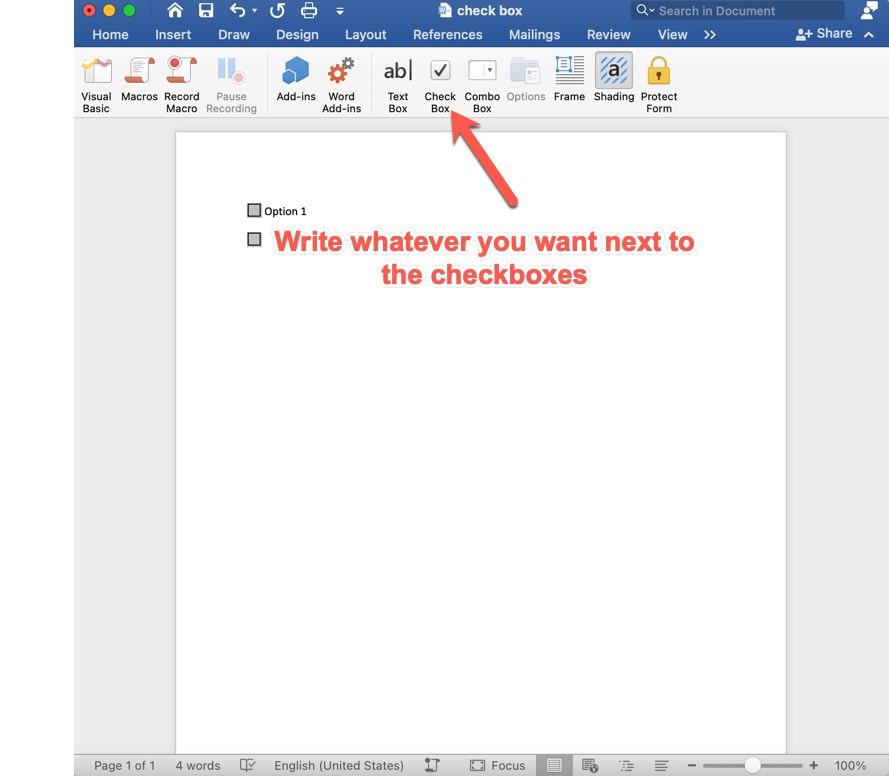Switch to Outline view
The width and height of the screenshot is (889, 776).
point(626,765)
